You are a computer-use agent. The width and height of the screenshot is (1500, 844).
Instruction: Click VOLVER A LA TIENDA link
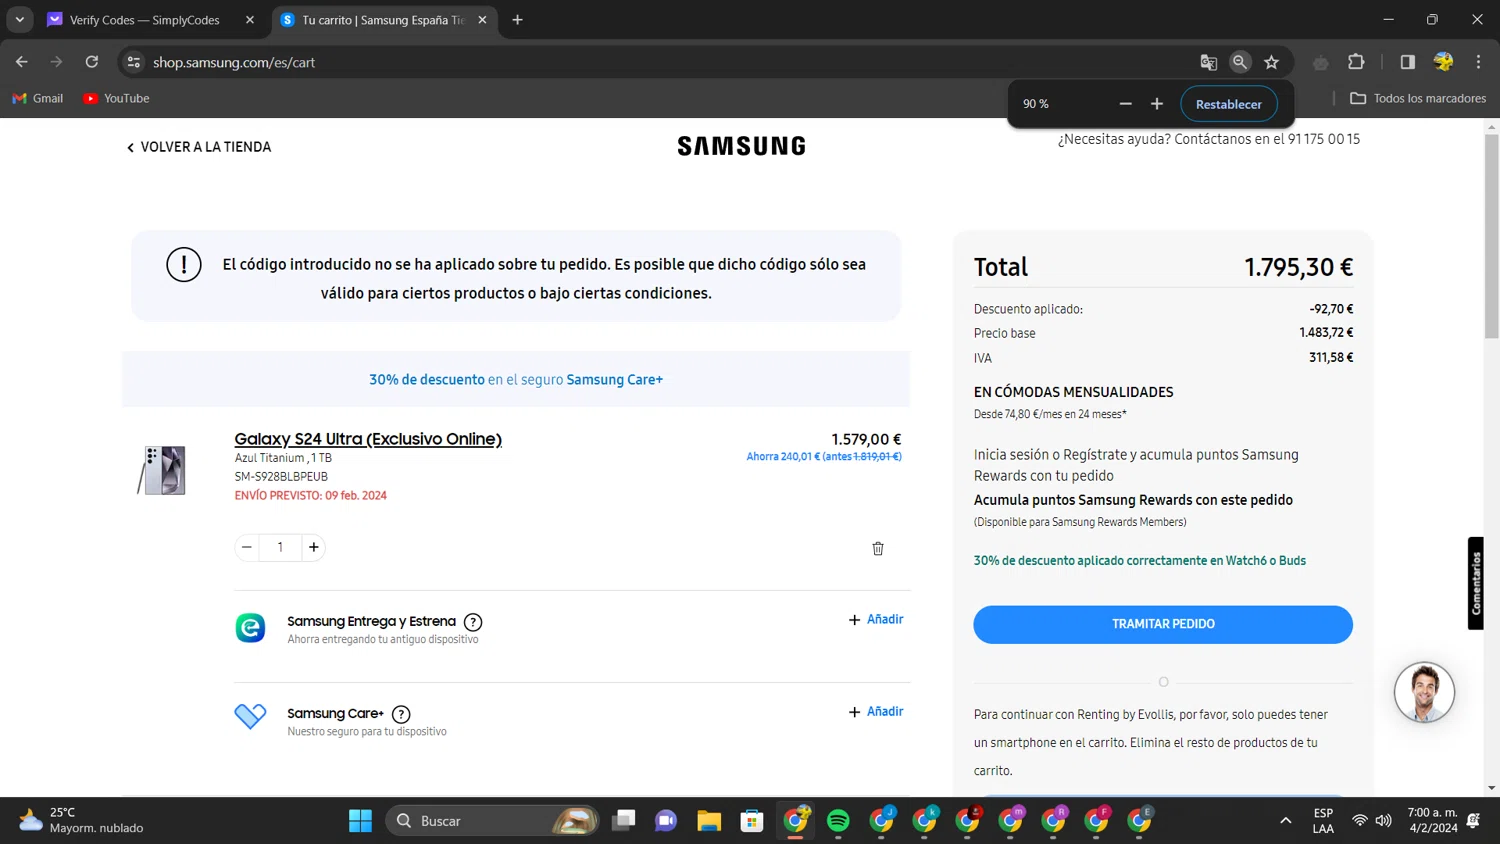point(198,147)
